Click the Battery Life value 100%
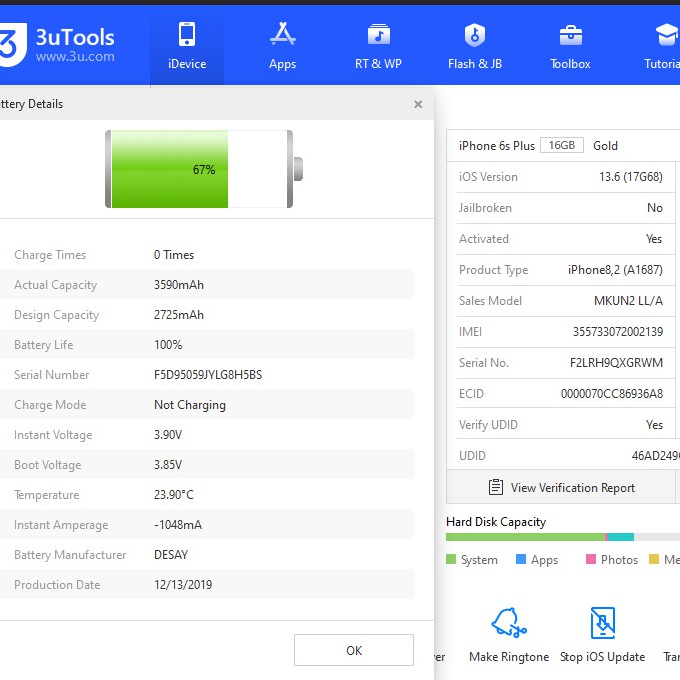Image resolution: width=680 pixels, height=680 pixels. [168, 345]
